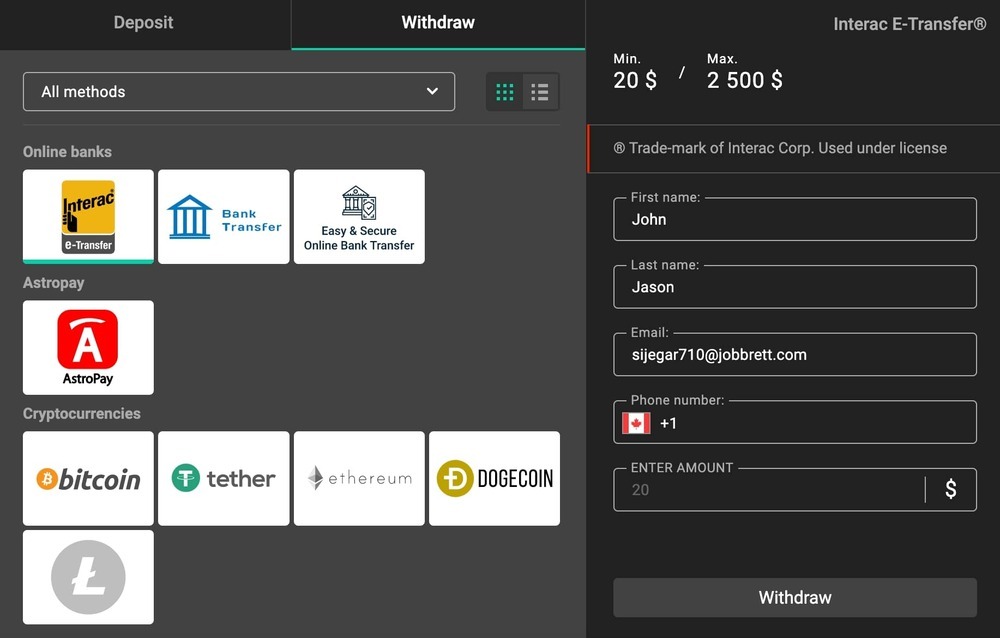
Task: Select the AstroPay payment method
Action: pos(88,348)
